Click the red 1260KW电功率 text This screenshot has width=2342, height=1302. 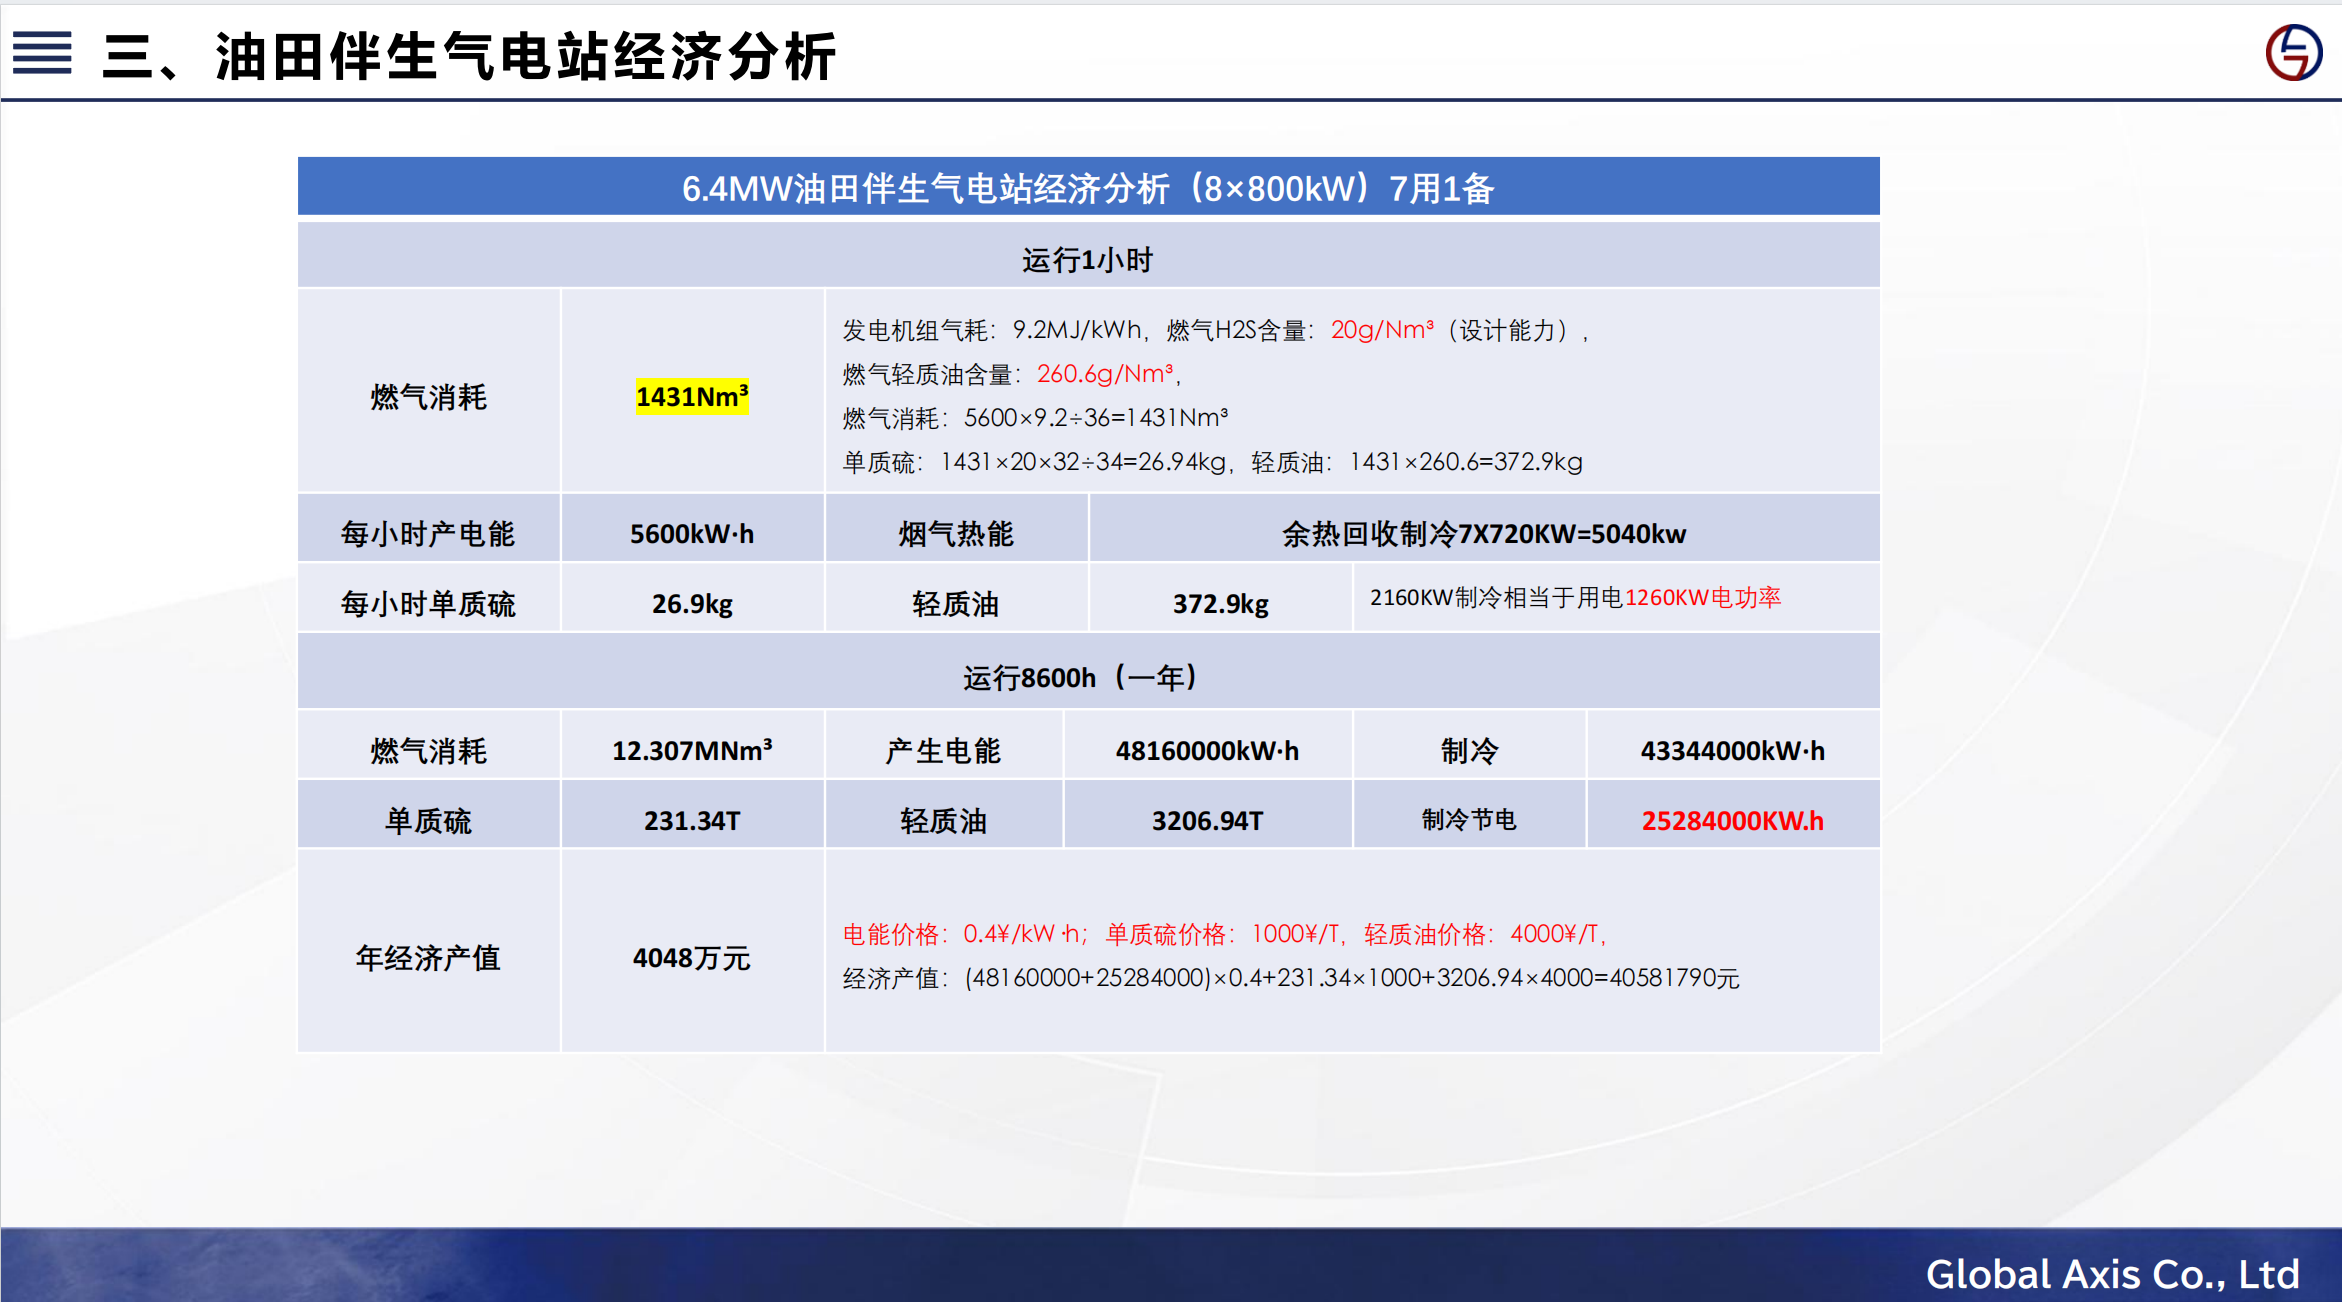pos(1703,597)
